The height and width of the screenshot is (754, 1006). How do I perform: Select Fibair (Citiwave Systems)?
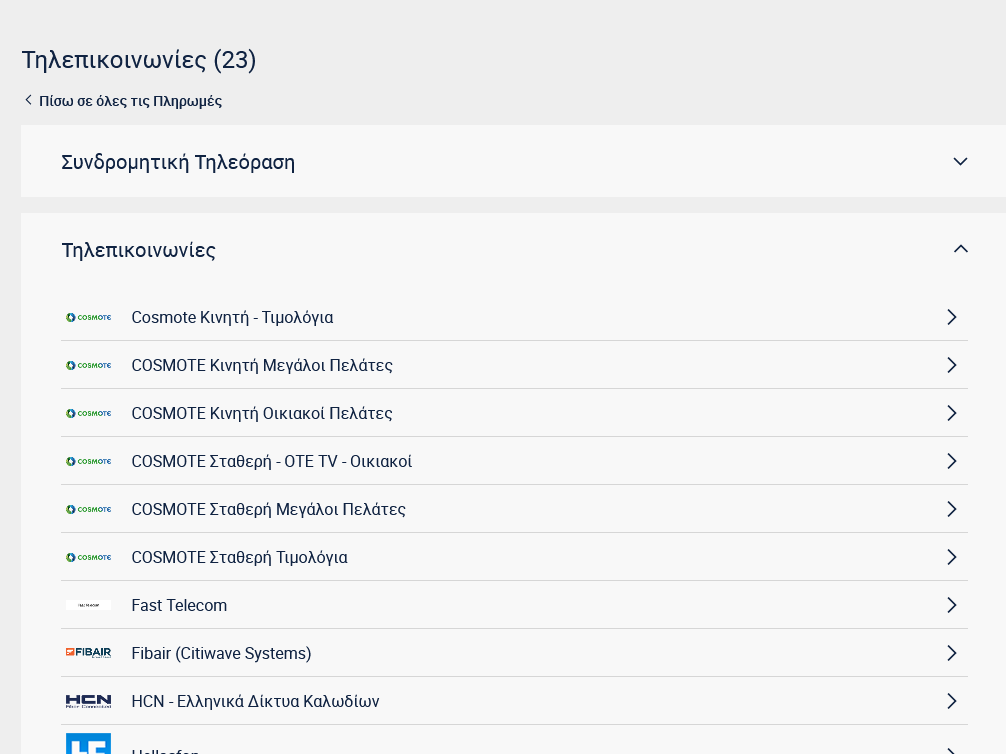[221, 653]
